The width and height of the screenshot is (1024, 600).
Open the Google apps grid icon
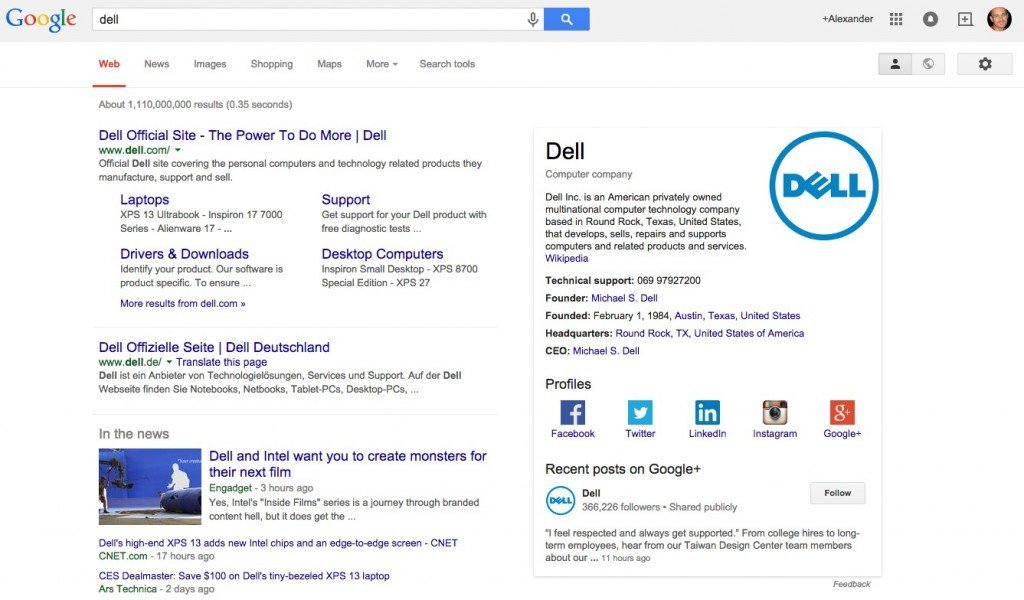(x=896, y=19)
